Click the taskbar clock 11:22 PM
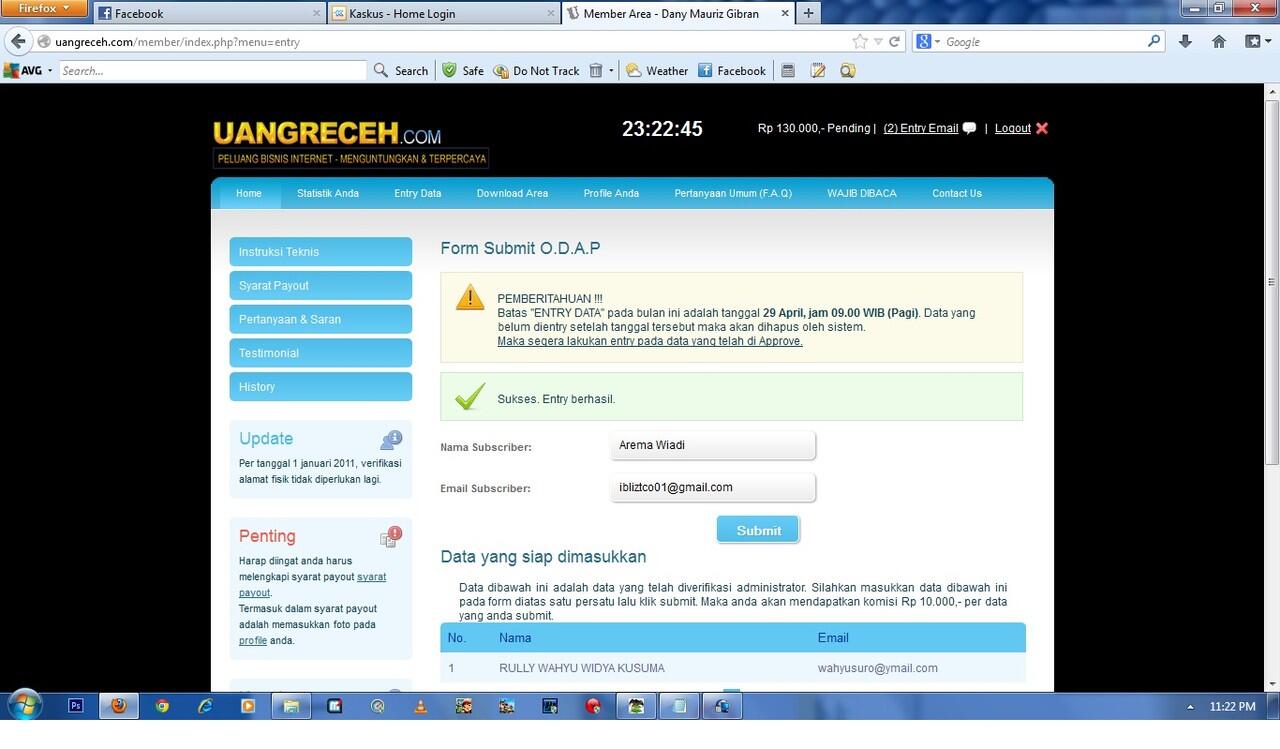 (1232, 706)
